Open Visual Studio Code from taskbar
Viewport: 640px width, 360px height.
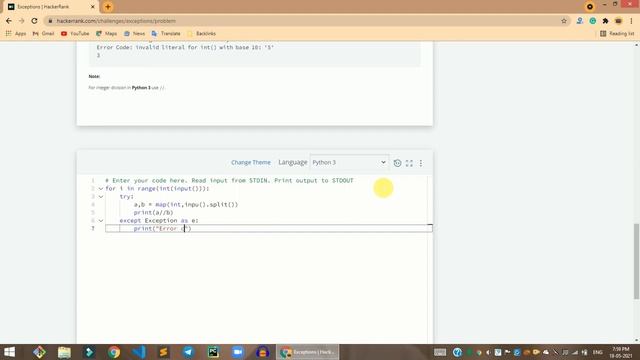pos(139,352)
